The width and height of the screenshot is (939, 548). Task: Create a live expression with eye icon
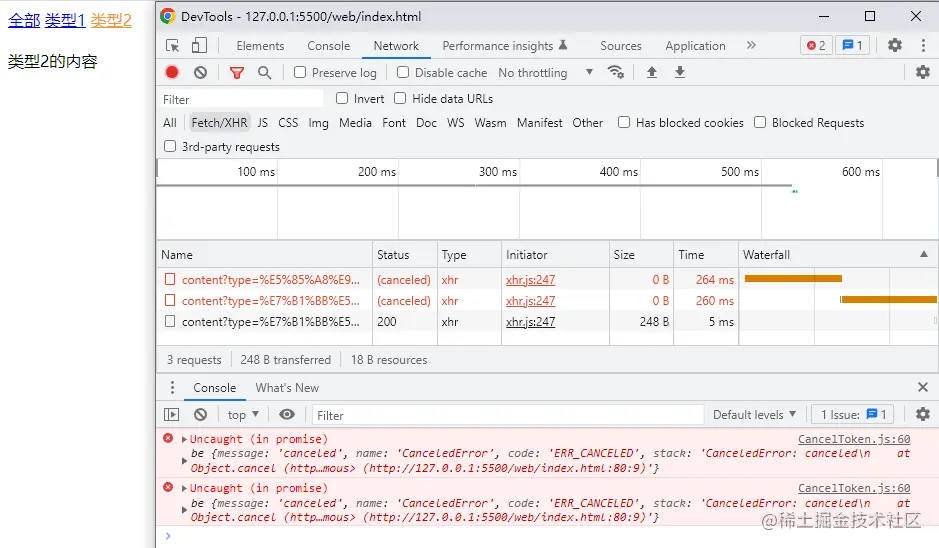[x=287, y=414]
